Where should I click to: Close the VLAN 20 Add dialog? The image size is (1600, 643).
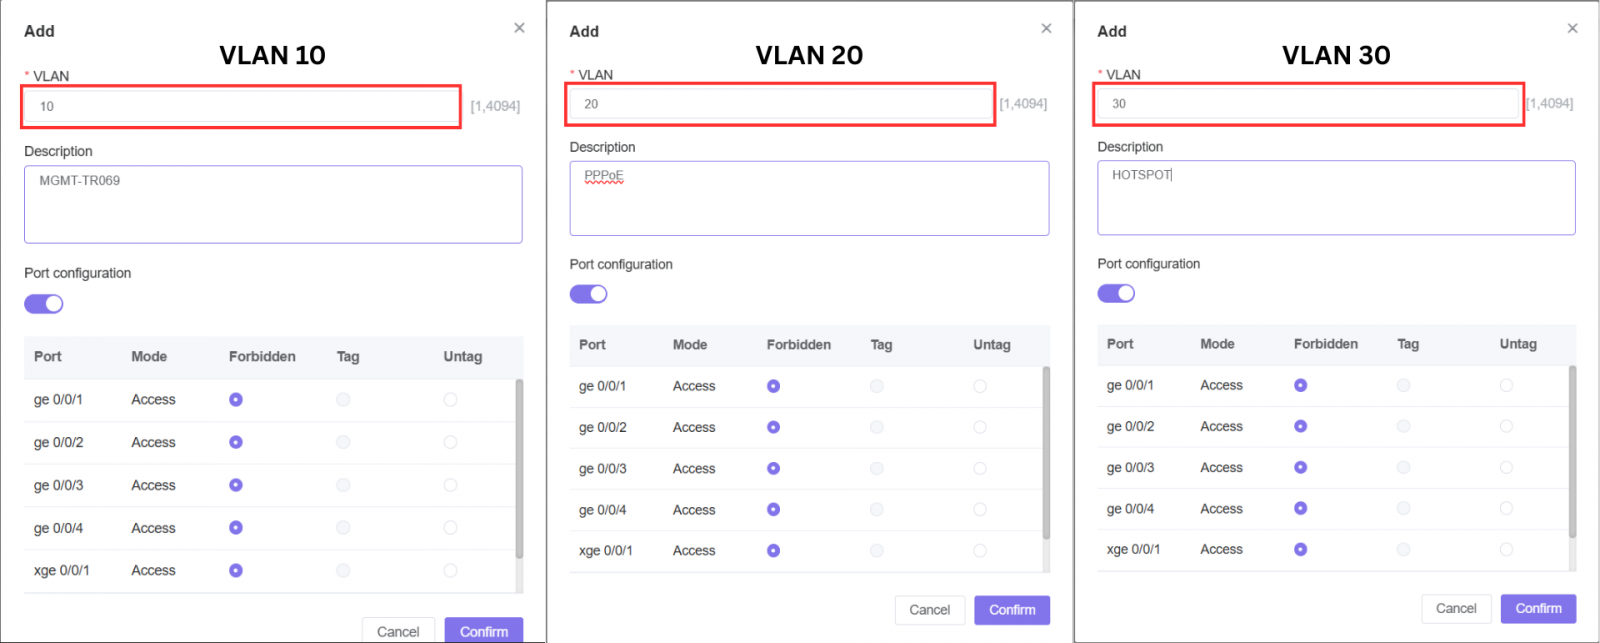click(1046, 28)
